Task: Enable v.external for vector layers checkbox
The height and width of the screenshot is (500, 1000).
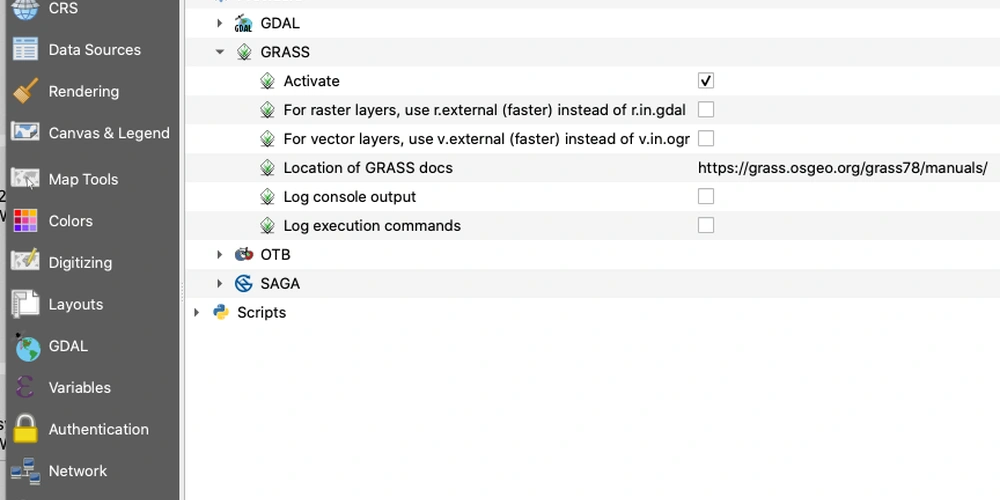Action: (x=705, y=138)
